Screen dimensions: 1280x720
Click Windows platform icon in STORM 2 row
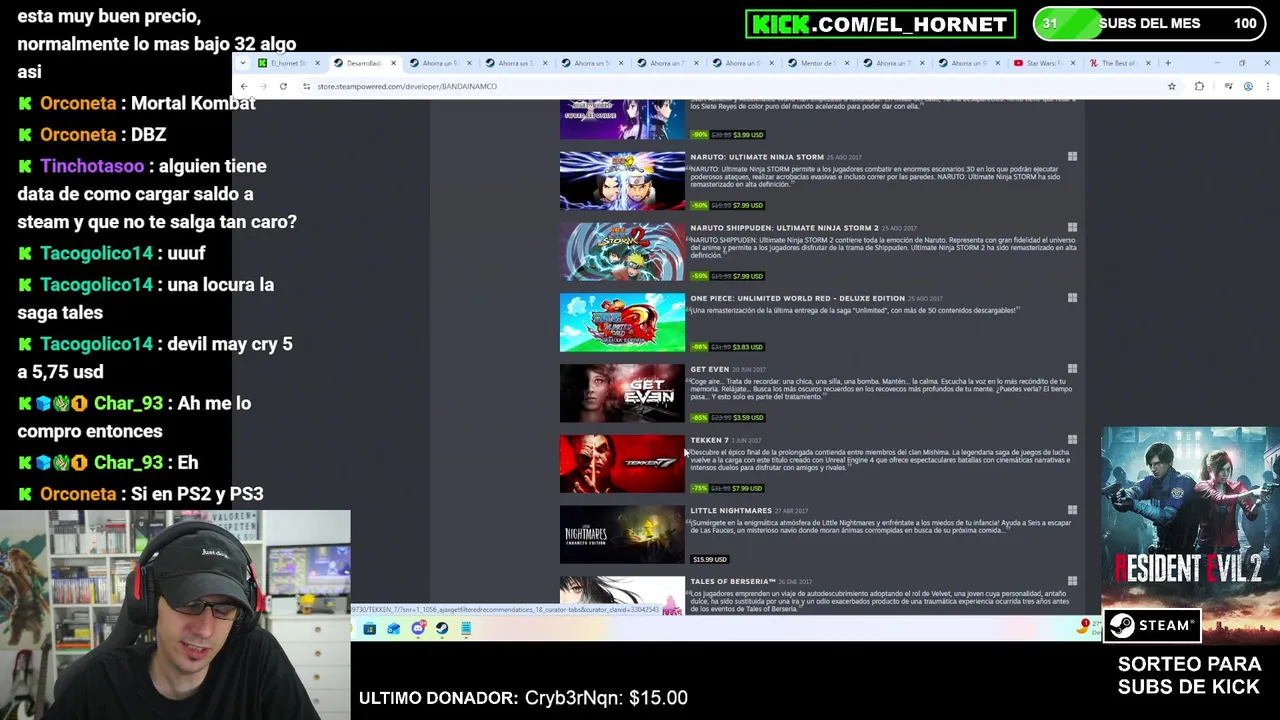[1072, 228]
